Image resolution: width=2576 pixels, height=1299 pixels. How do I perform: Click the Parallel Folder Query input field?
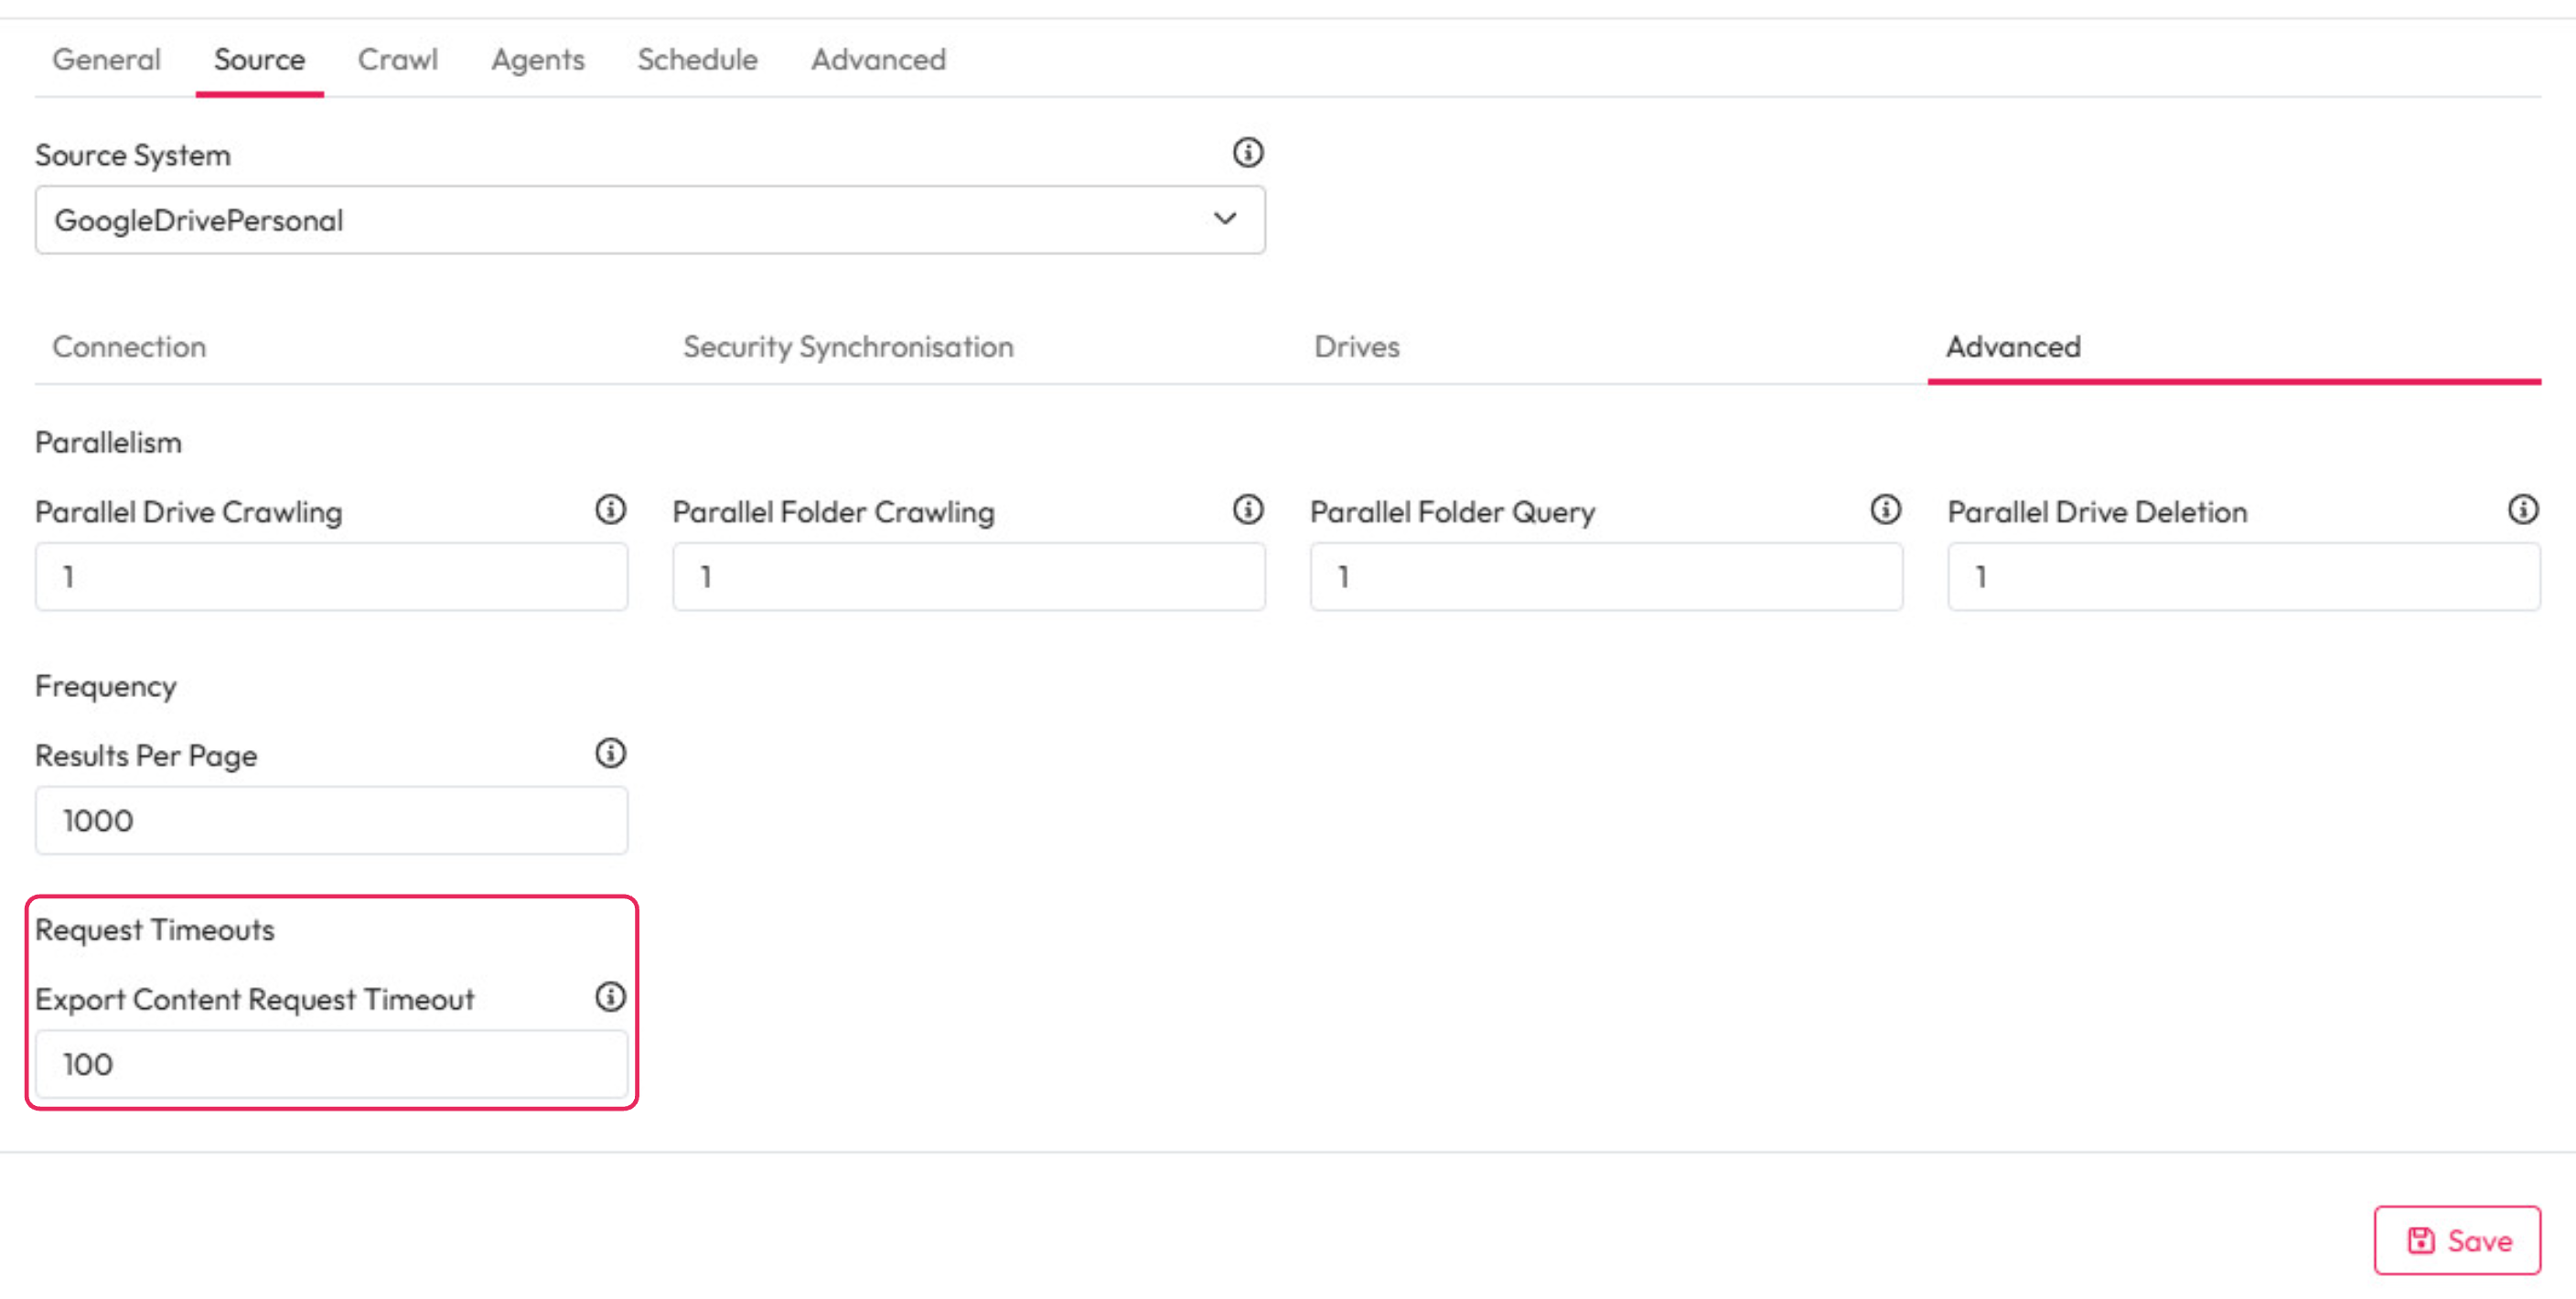(x=1605, y=577)
